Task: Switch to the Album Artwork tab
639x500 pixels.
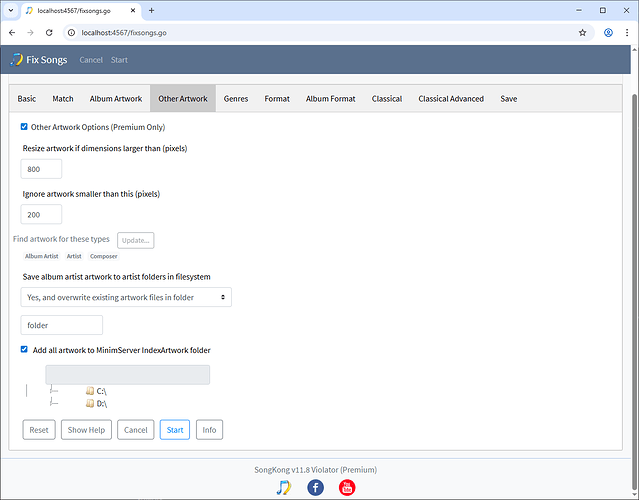Action: 116,99
